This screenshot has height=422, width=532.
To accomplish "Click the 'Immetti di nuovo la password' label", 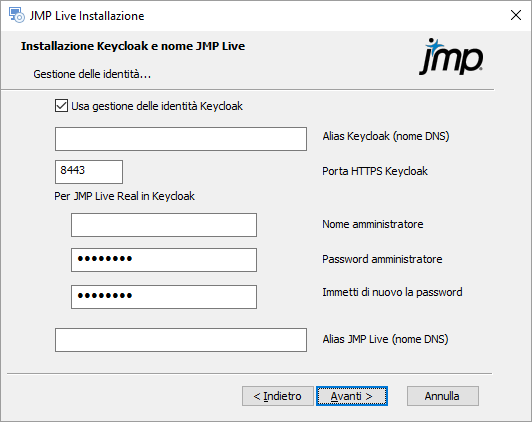I will pyautogui.click(x=392, y=292).
